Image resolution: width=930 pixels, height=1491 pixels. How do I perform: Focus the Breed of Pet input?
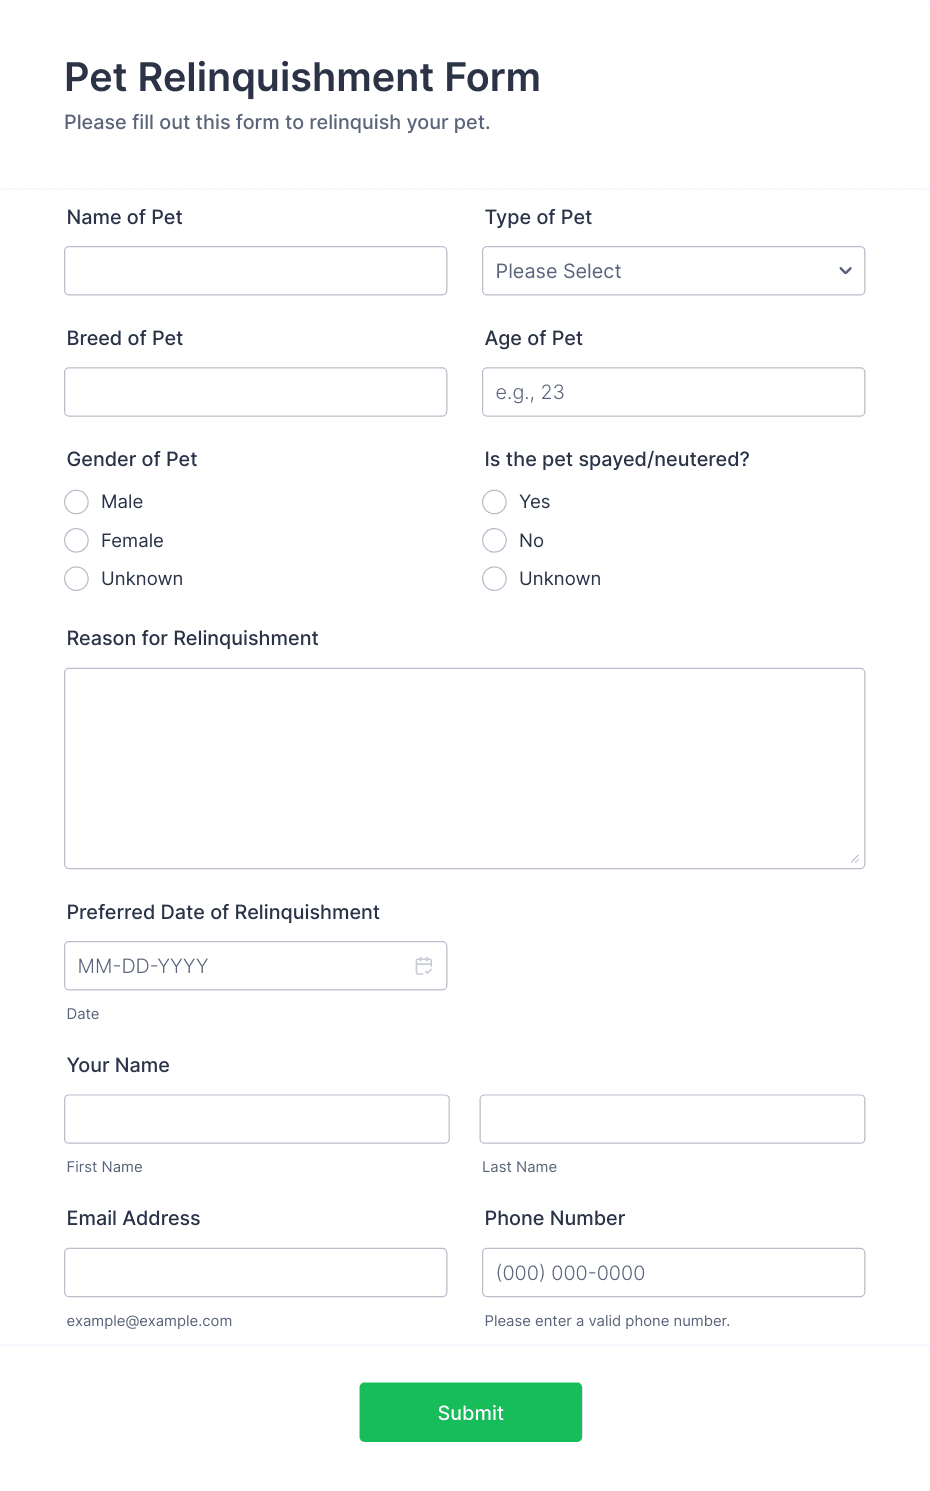(x=255, y=392)
